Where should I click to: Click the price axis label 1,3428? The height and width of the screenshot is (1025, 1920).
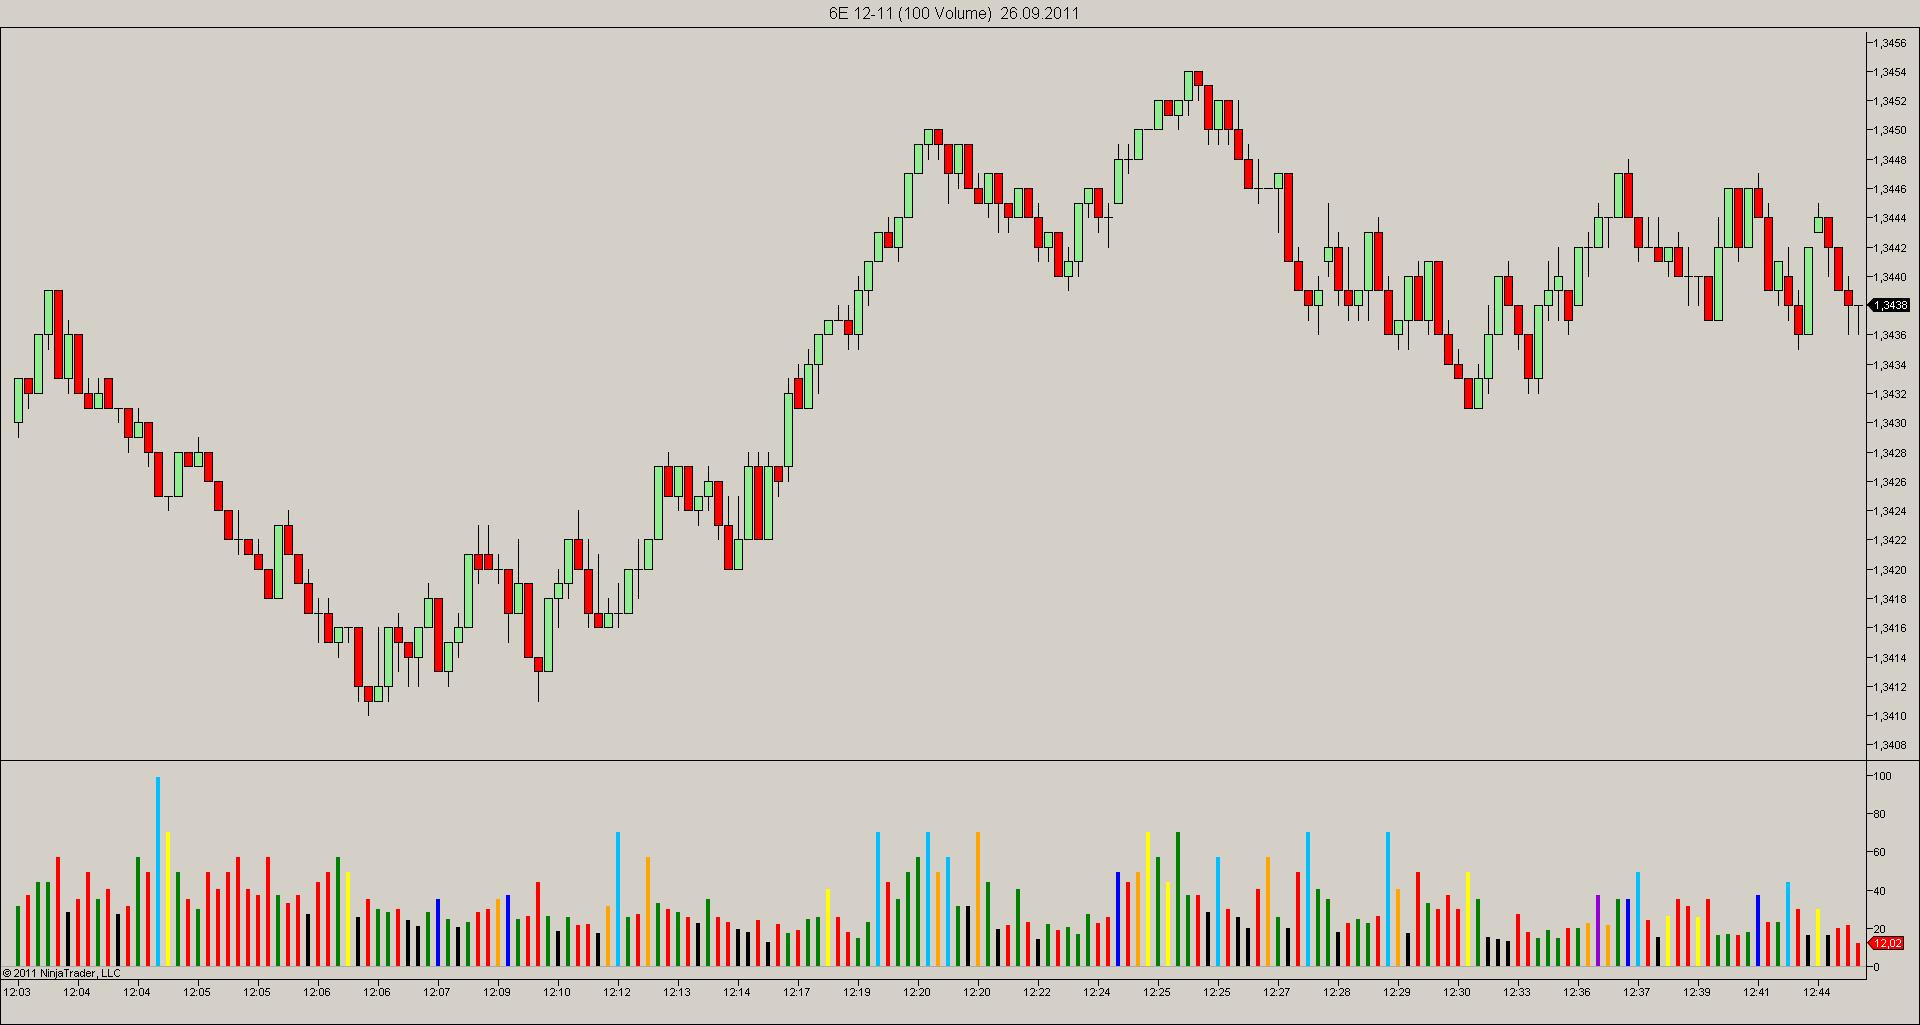point(1889,453)
